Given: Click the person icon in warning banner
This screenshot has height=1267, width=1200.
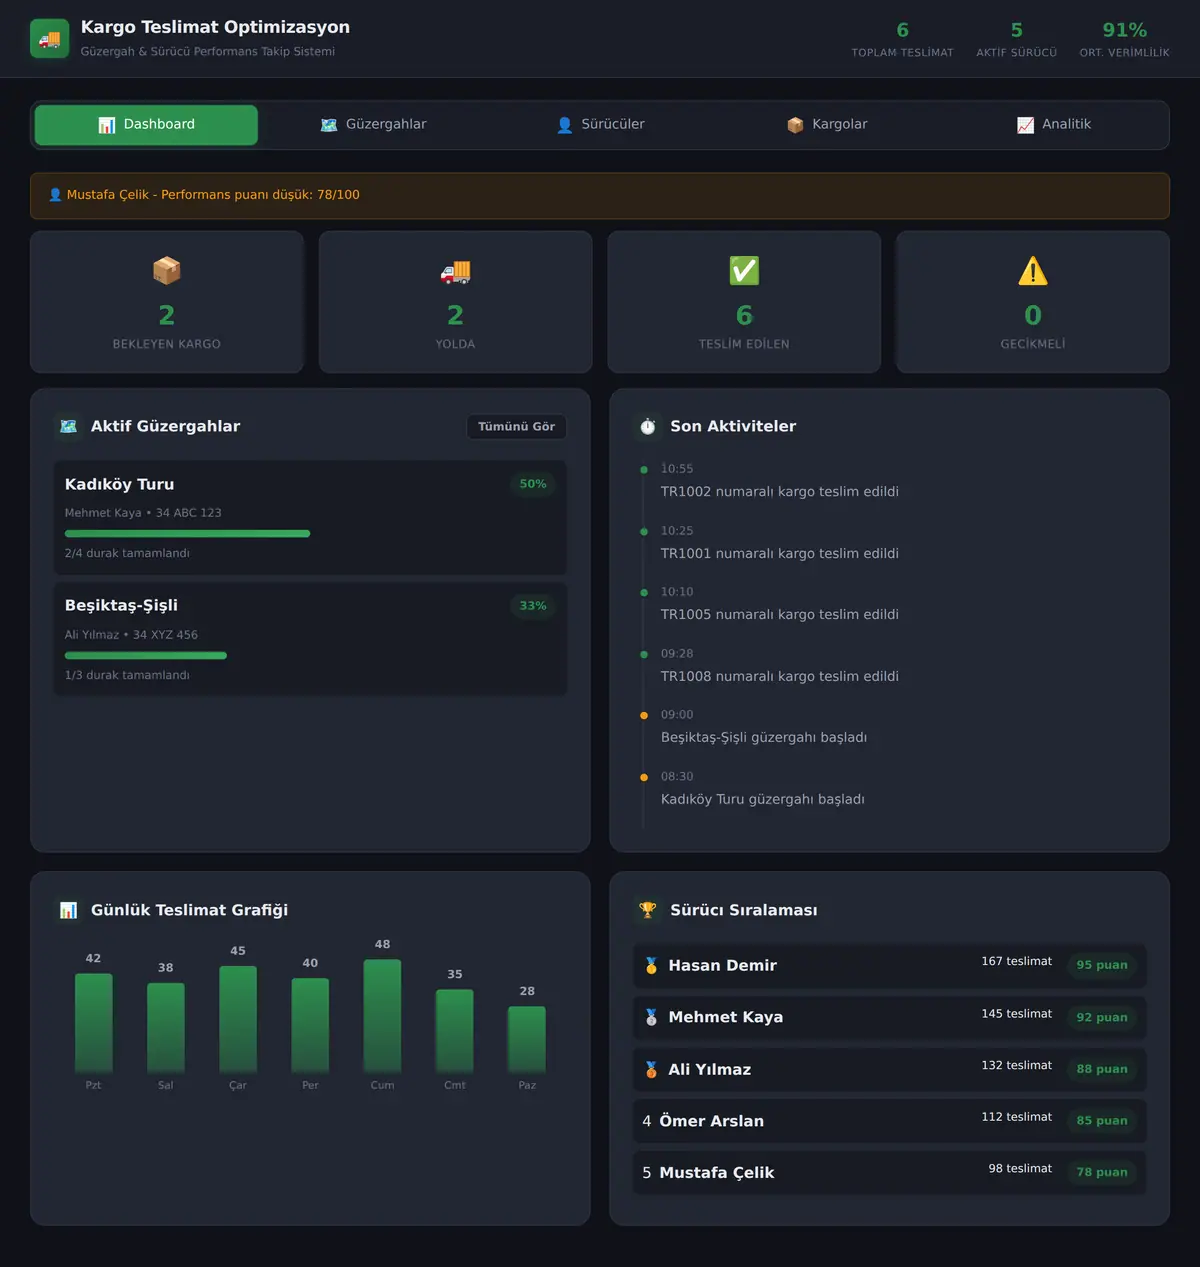Looking at the screenshot, I should click(x=55, y=195).
